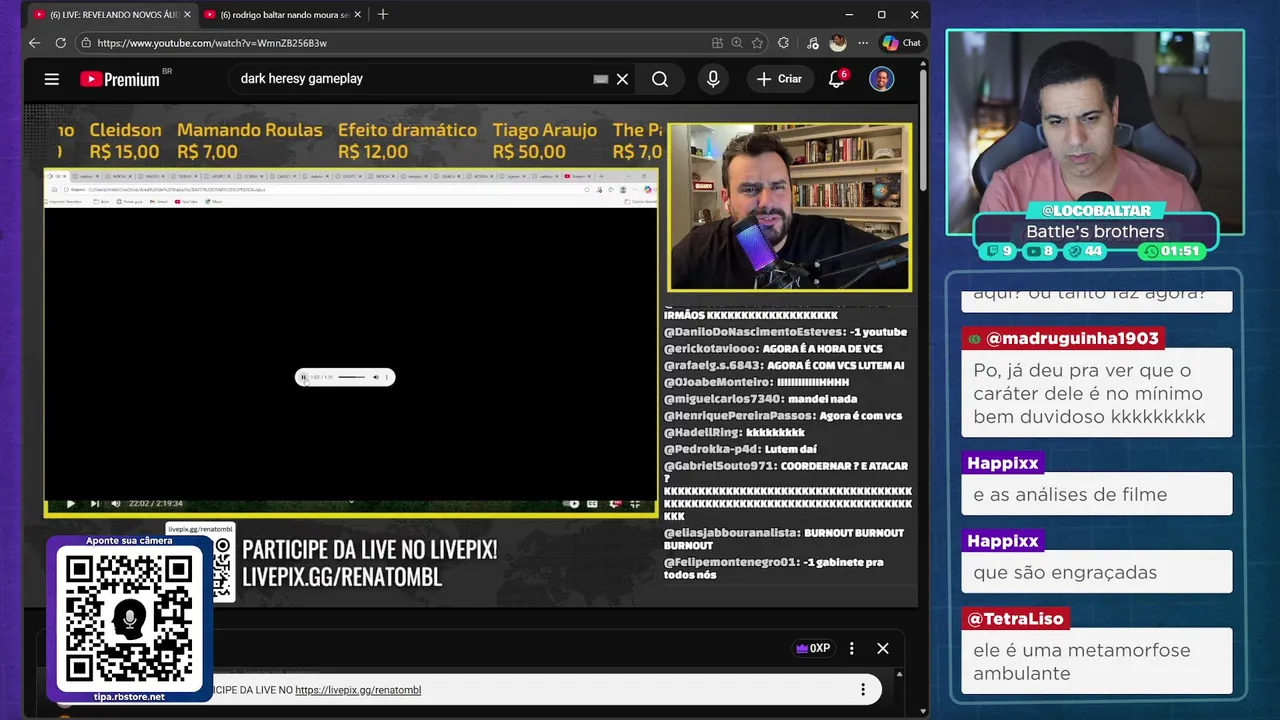The image size is (1280, 720).
Task: Clear the search query with the X
Action: point(622,79)
